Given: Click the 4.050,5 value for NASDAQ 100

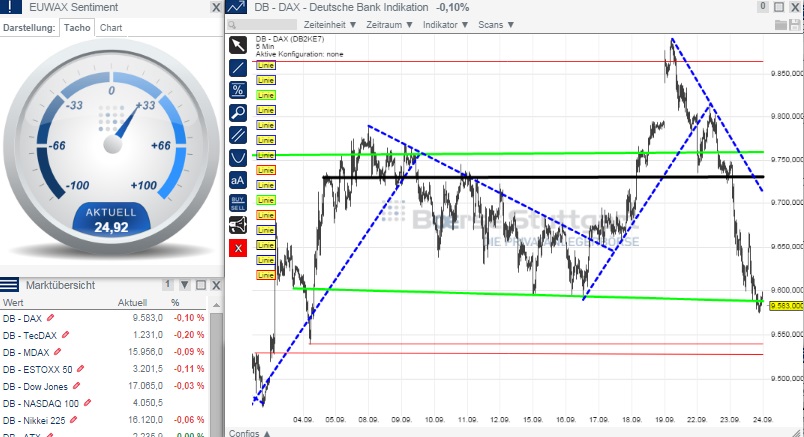Looking at the screenshot, I should (148, 403).
